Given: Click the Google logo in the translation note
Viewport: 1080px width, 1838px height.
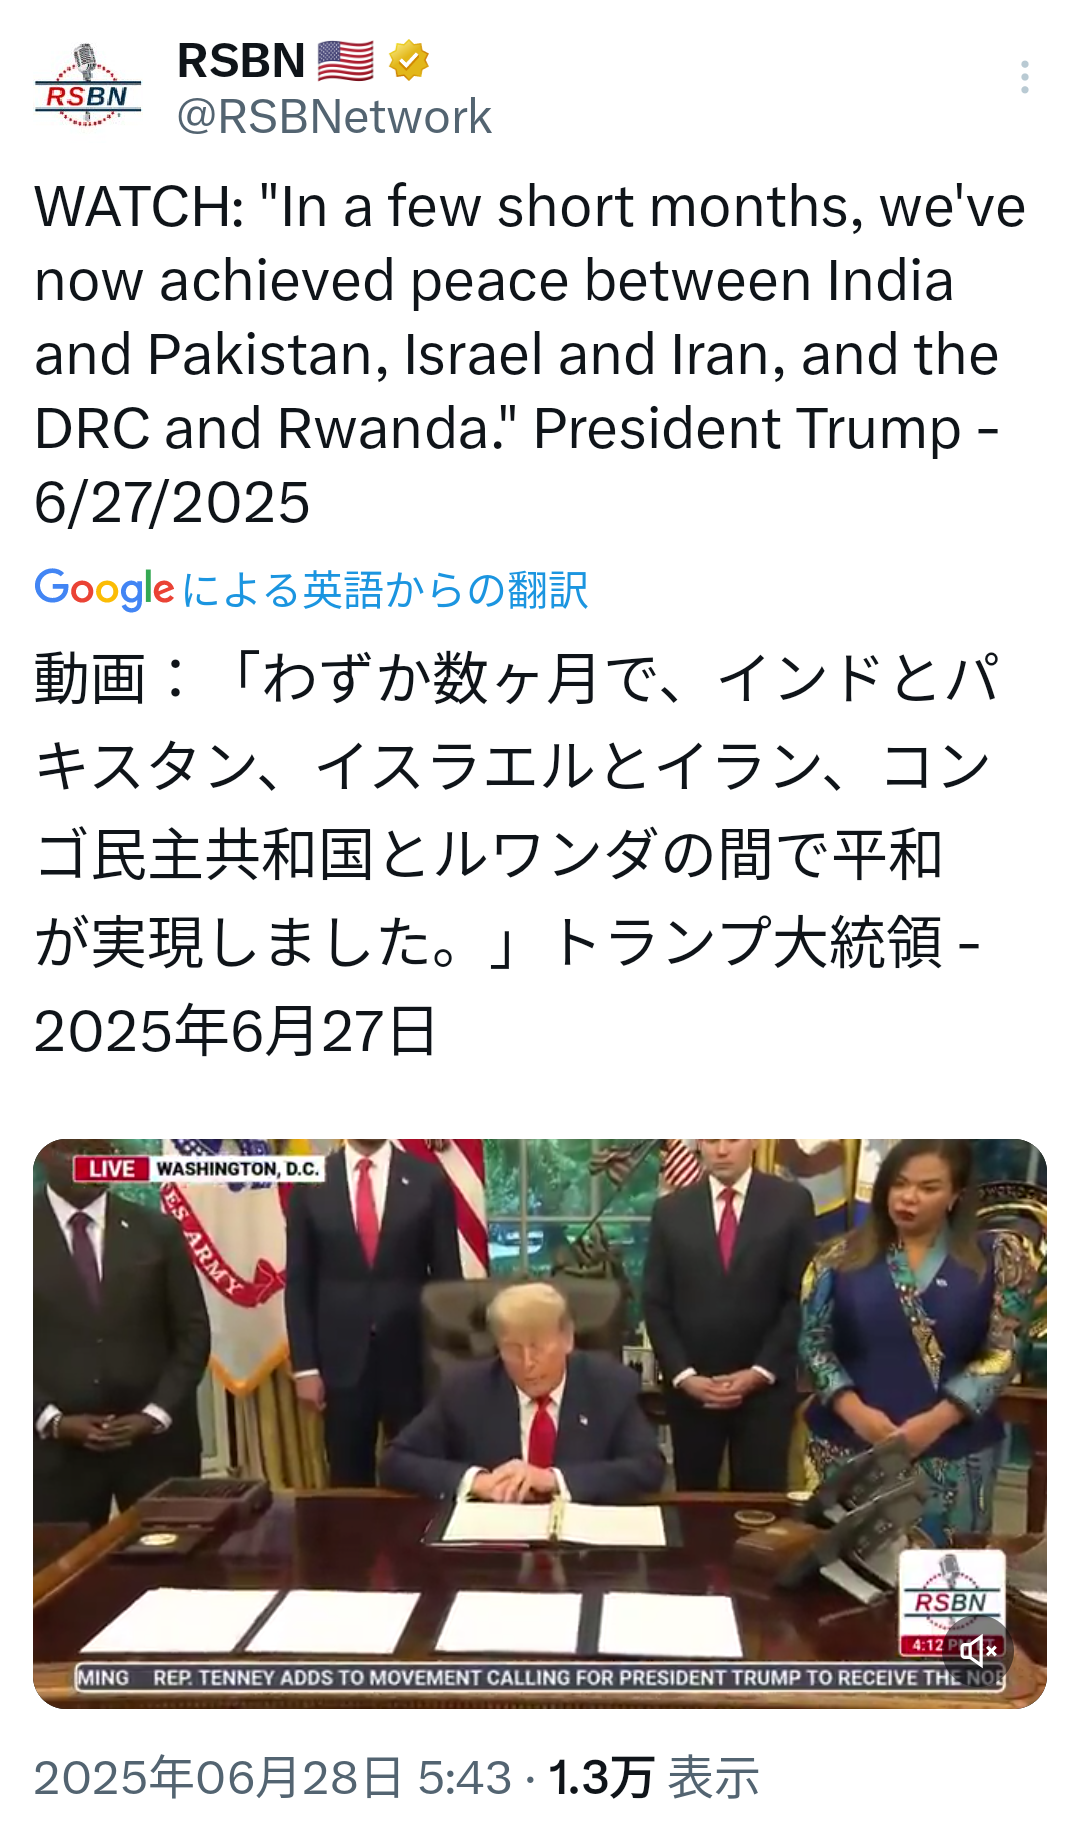Looking at the screenshot, I should click(104, 589).
